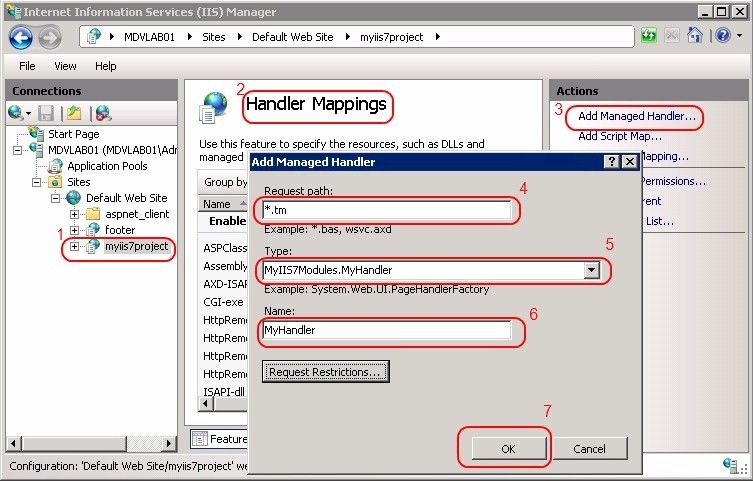Click the footer application icon
The width and height of the screenshot is (753, 481).
tap(93, 230)
